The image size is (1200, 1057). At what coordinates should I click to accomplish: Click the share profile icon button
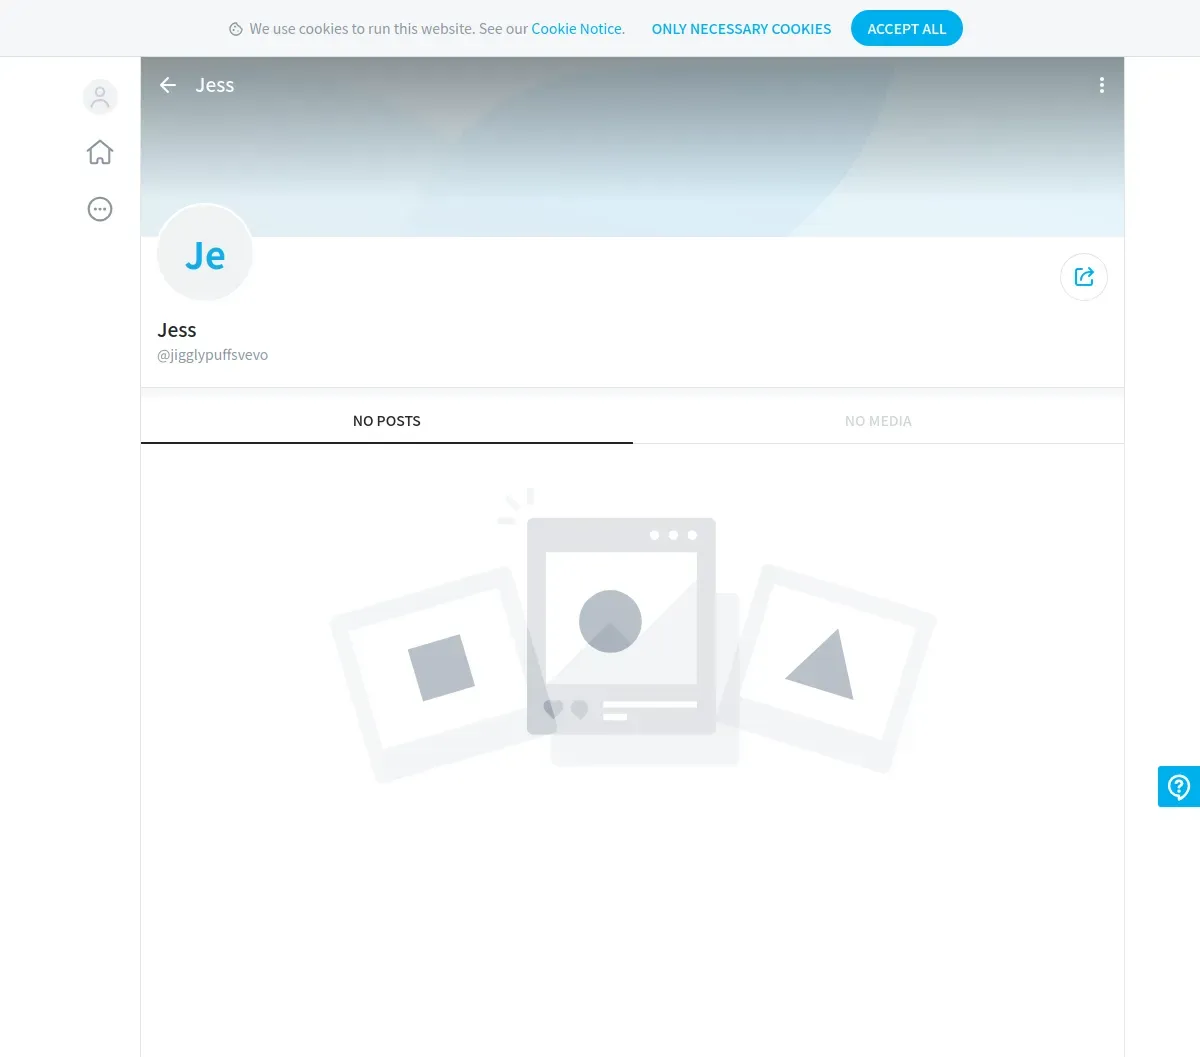click(x=1084, y=277)
